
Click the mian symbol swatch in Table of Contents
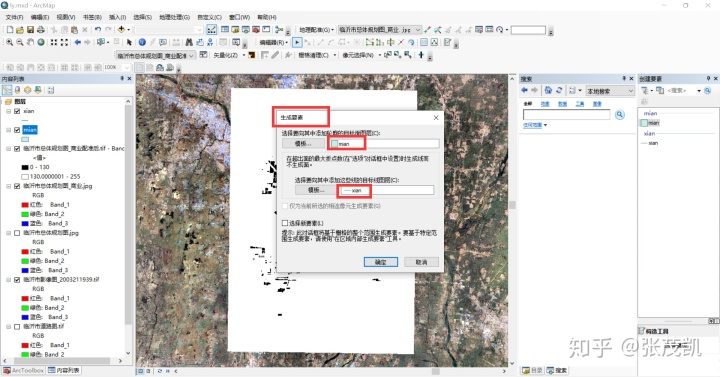click(25, 139)
